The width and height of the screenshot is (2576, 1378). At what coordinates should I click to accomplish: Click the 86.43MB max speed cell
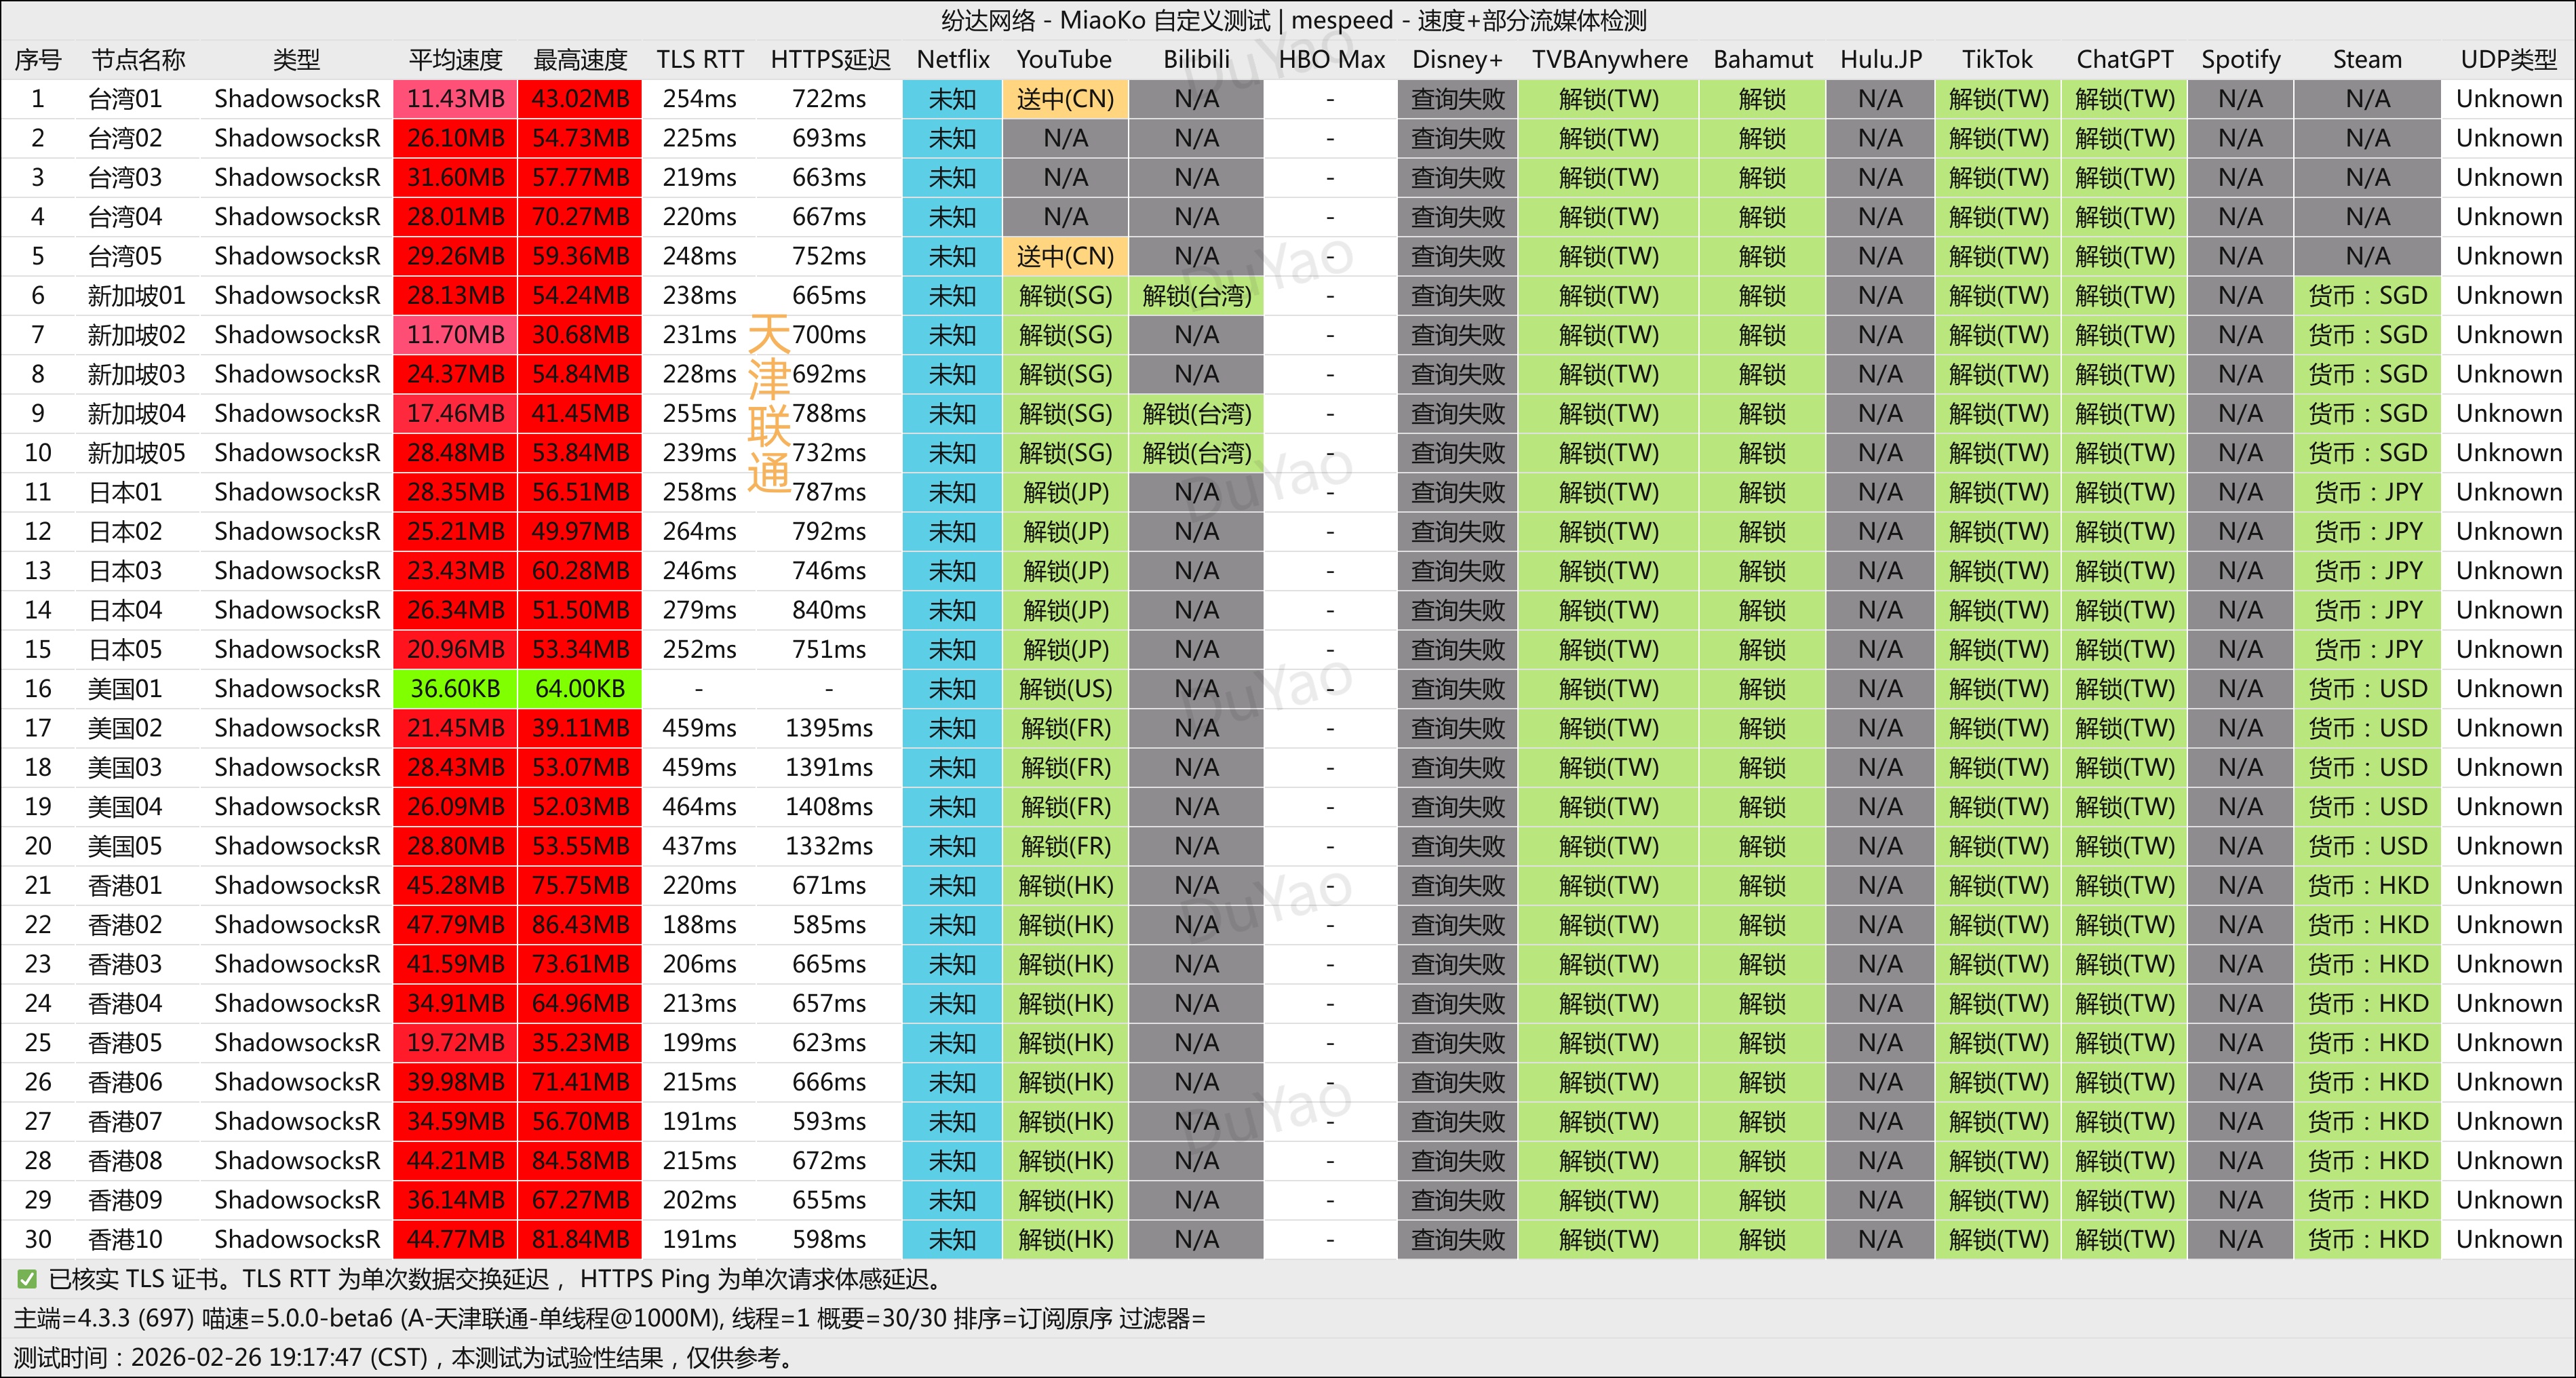[580, 925]
